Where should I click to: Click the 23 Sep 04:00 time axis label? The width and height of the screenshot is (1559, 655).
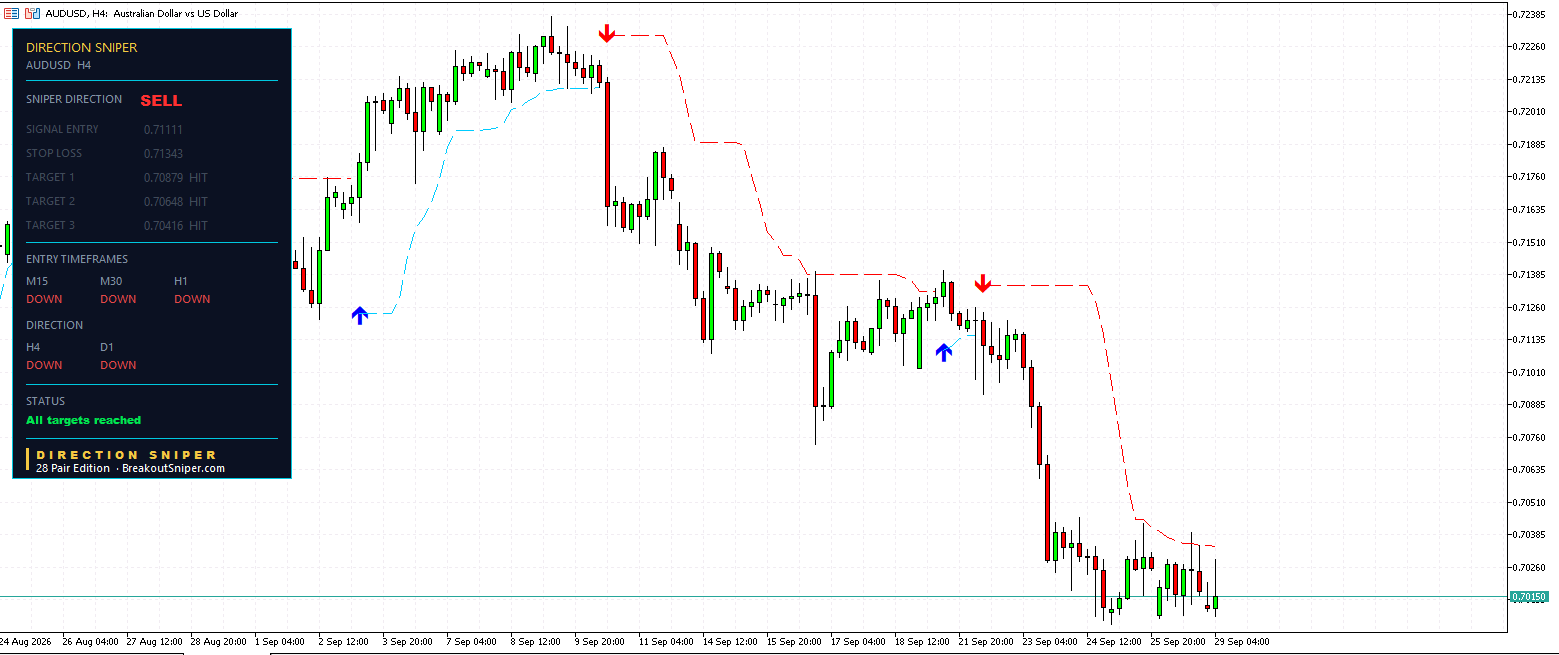tap(1050, 641)
